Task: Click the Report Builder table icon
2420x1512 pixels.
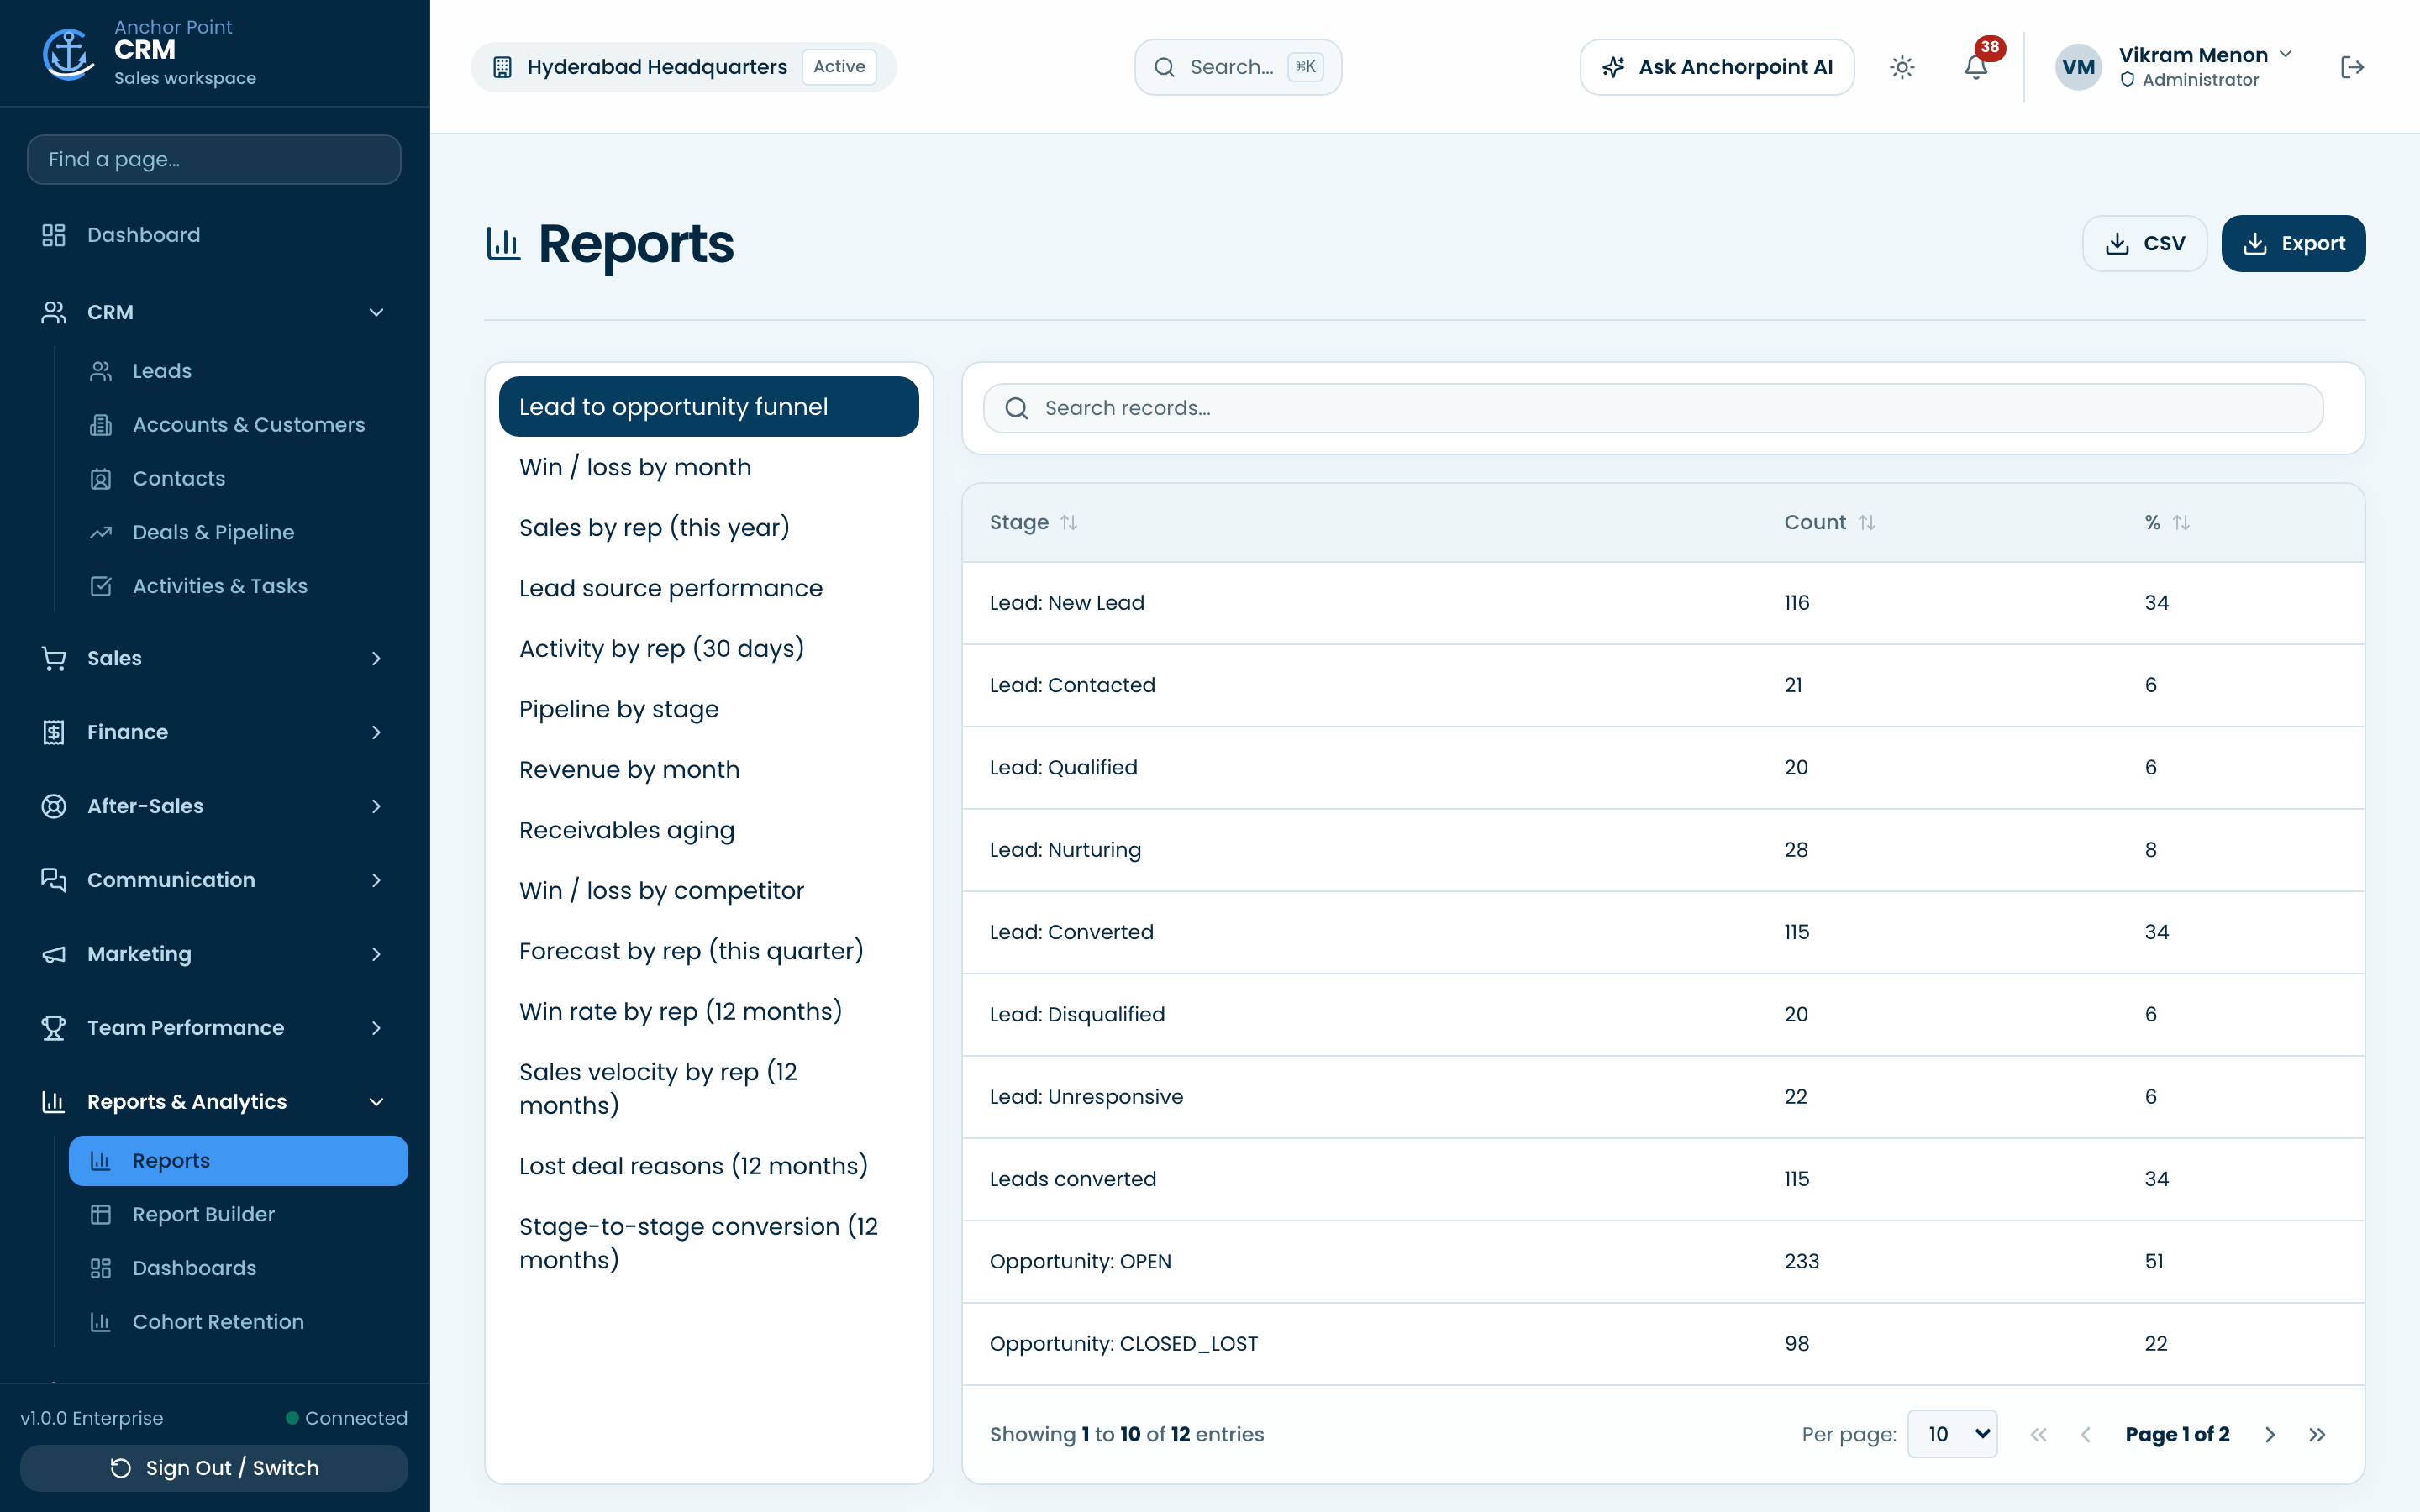Action: click(x=101, y=1214)
